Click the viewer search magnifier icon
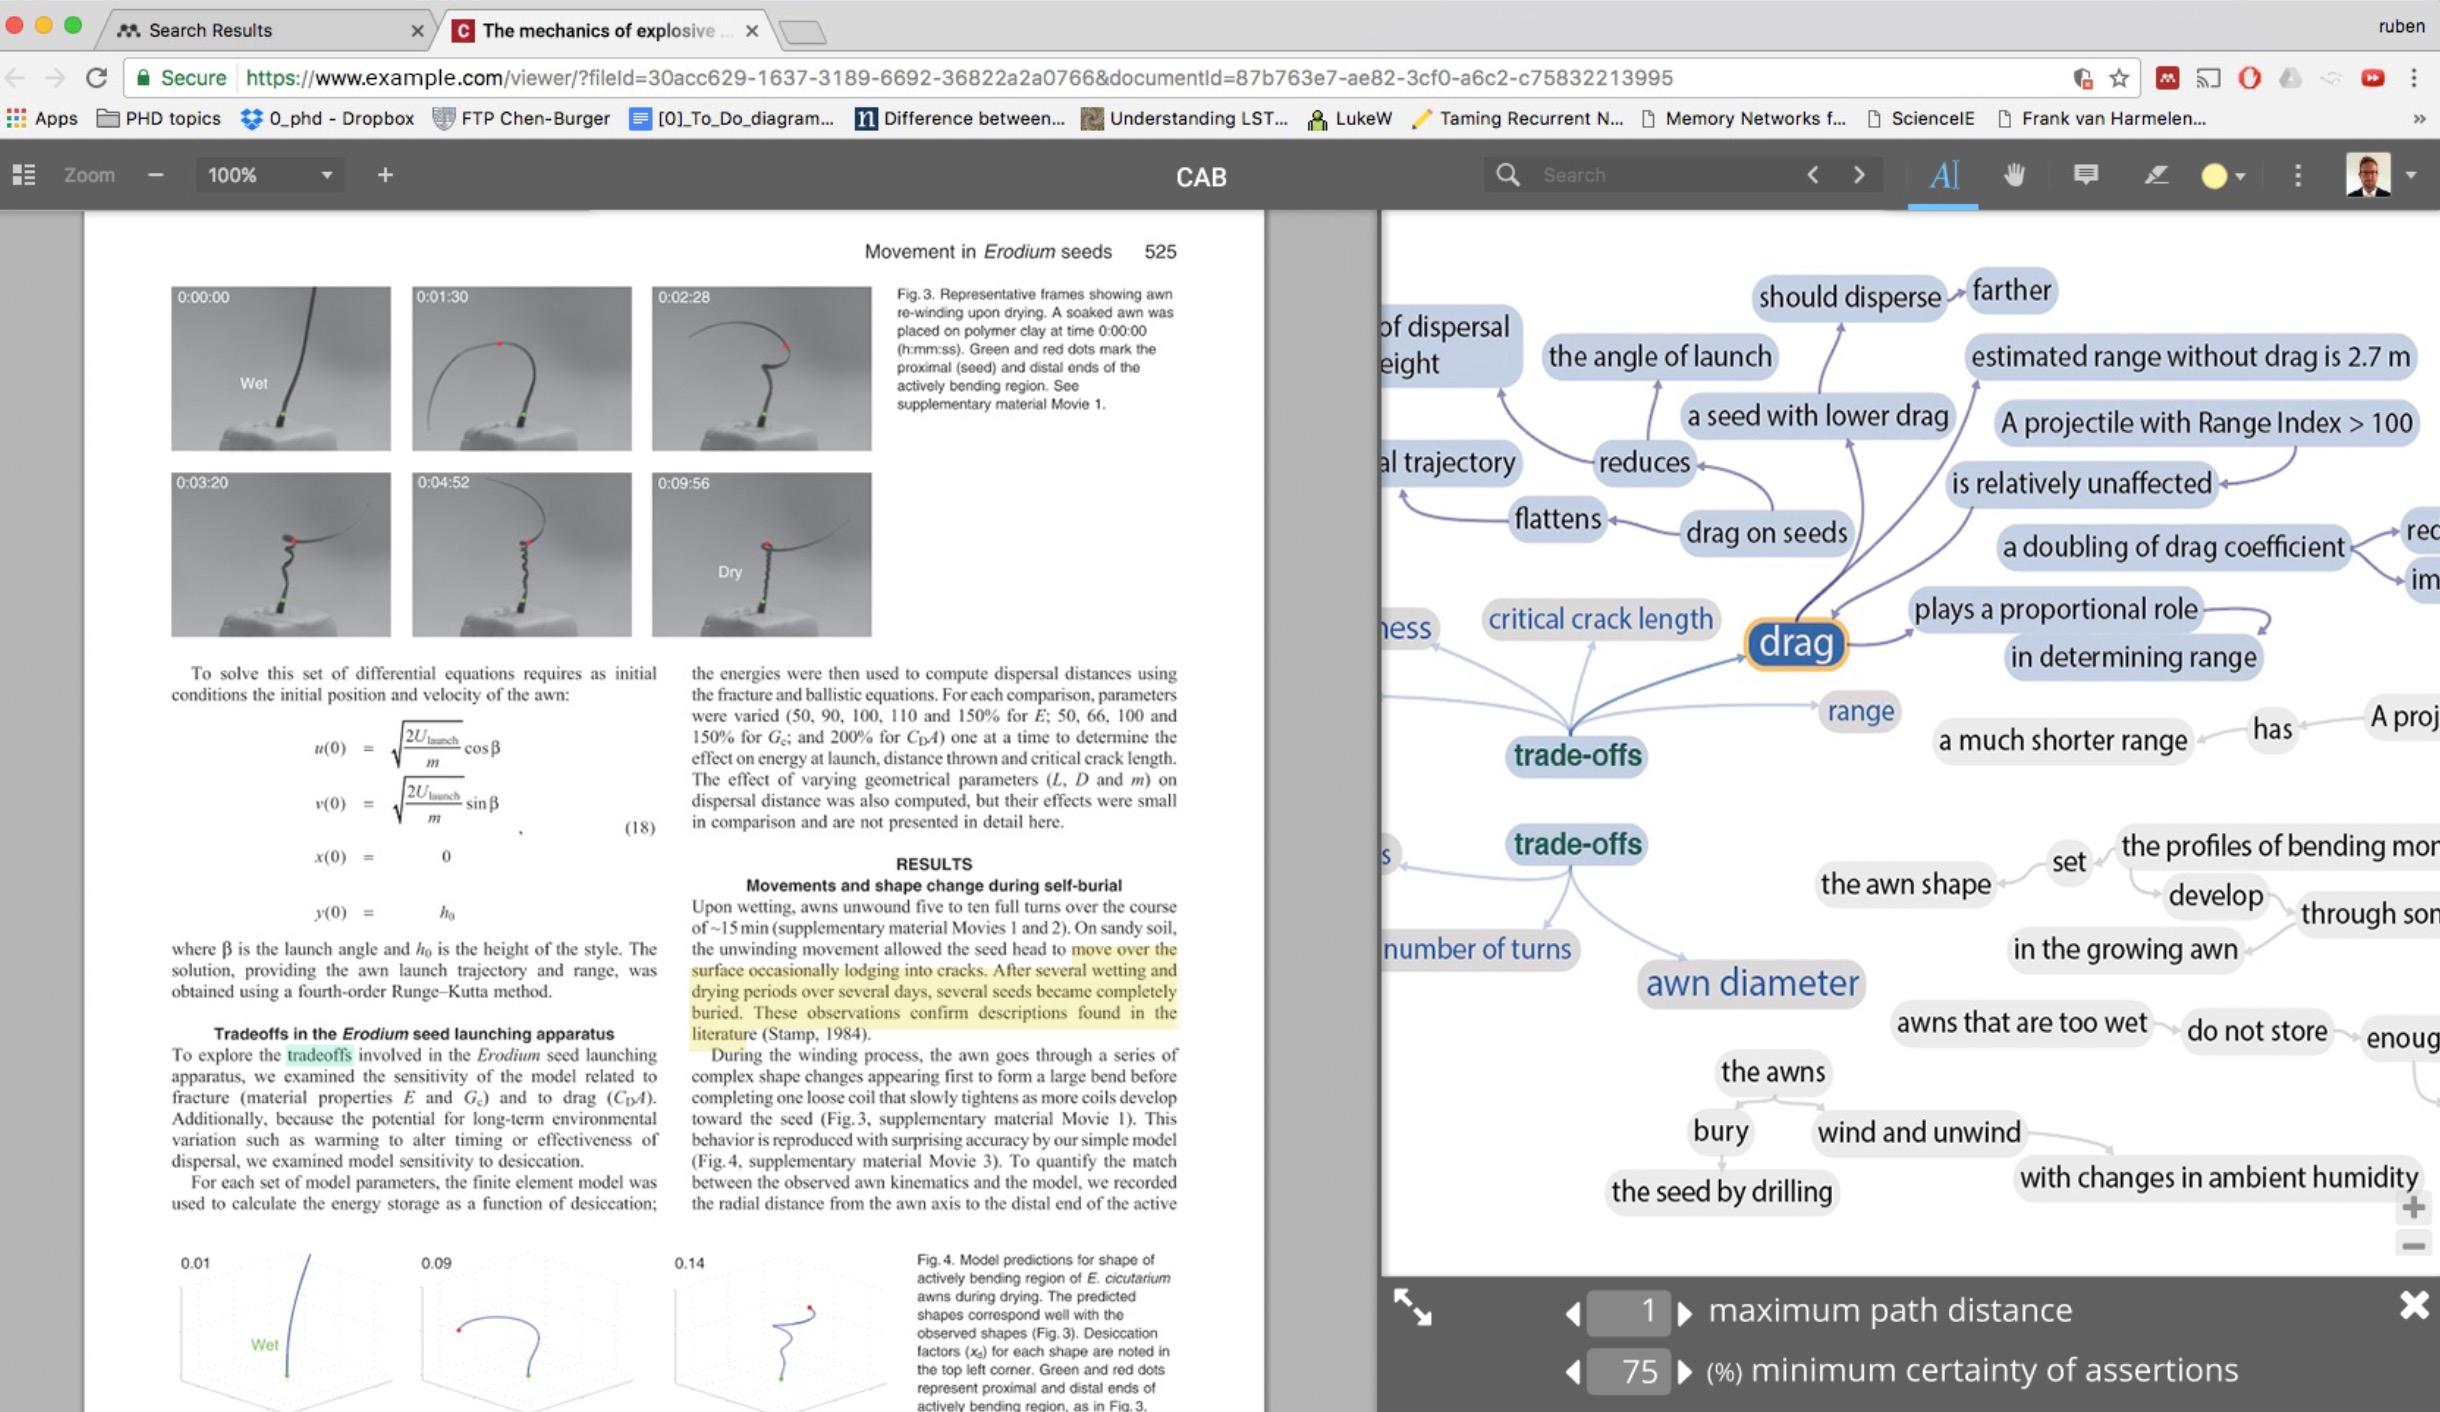2440x1412 pixels. point(1507,175)
